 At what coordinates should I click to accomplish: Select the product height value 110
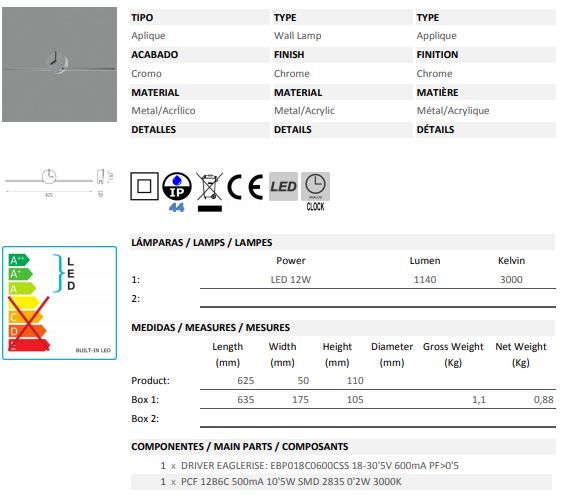[x=355, y=381]
